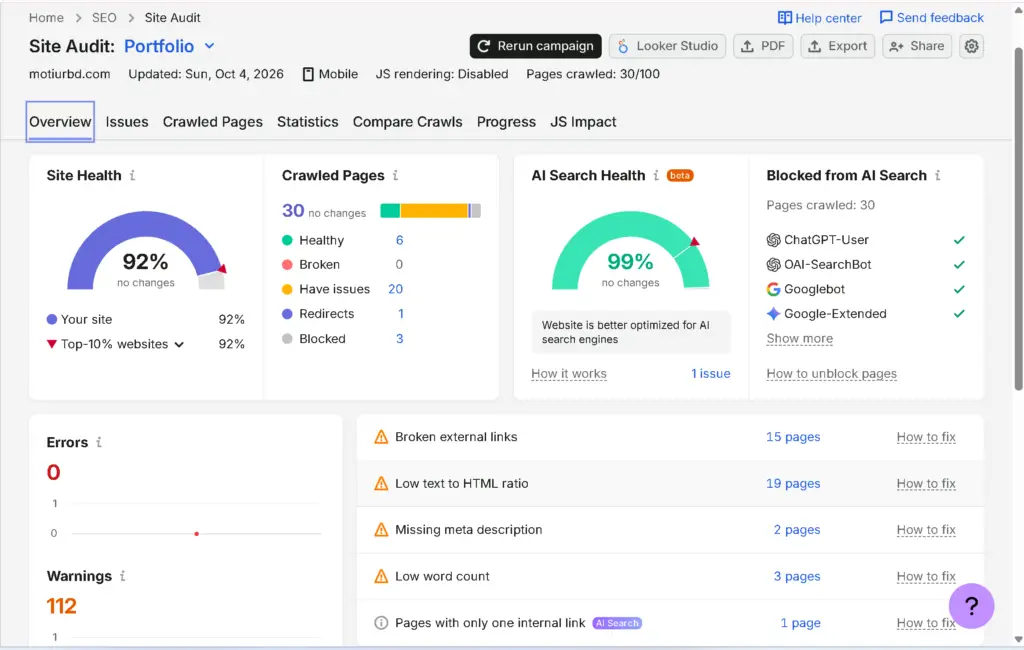Screen dimensions: 1024x650
Task: Click the ChatGPT-User bot icon
Action: click(x=773, y=240)
